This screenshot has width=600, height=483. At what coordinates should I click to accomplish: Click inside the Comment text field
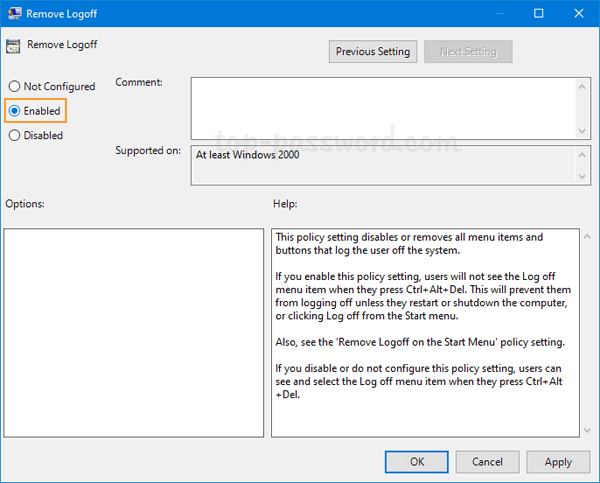[x=383, y=109]
